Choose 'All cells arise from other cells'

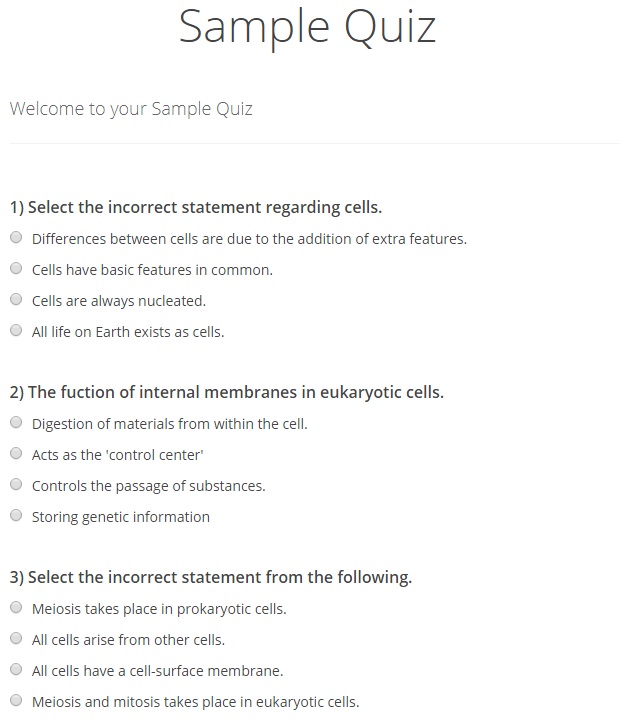(16, 639)
